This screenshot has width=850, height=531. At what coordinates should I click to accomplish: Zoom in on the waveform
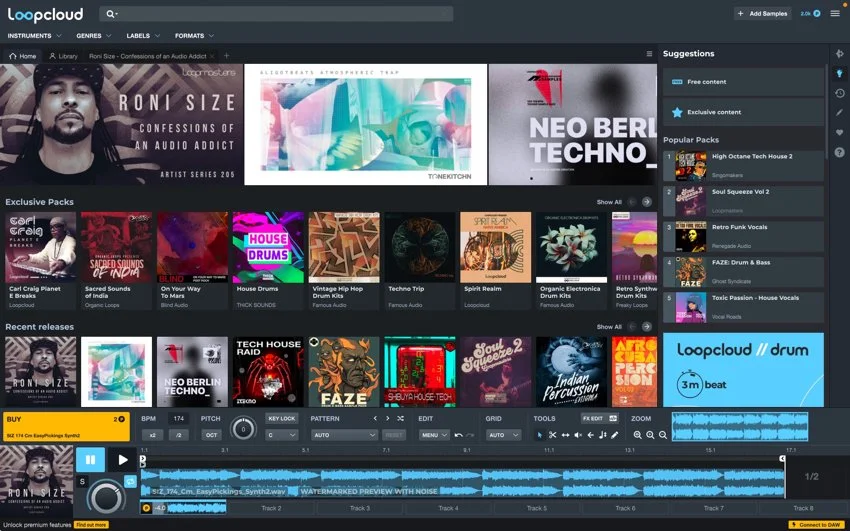coord(637,435)
